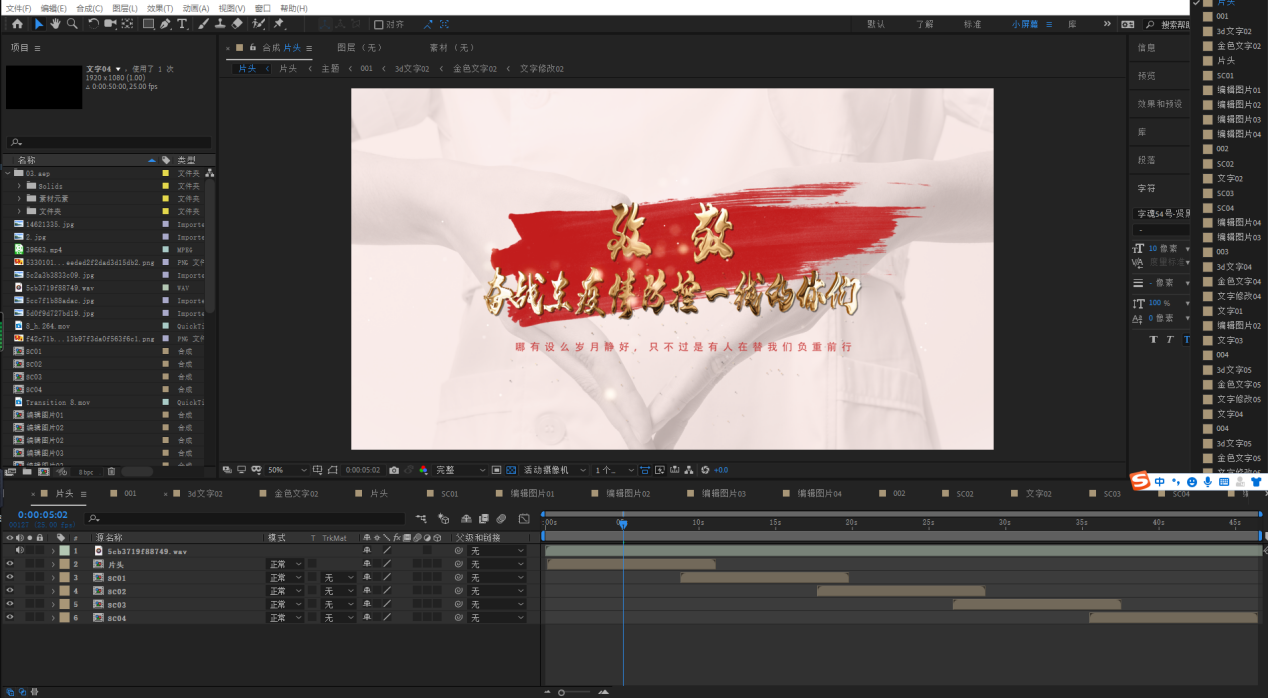1268x698 pixels.
Task: Click the 了解 workspace button
Action: tap(923, 24)
